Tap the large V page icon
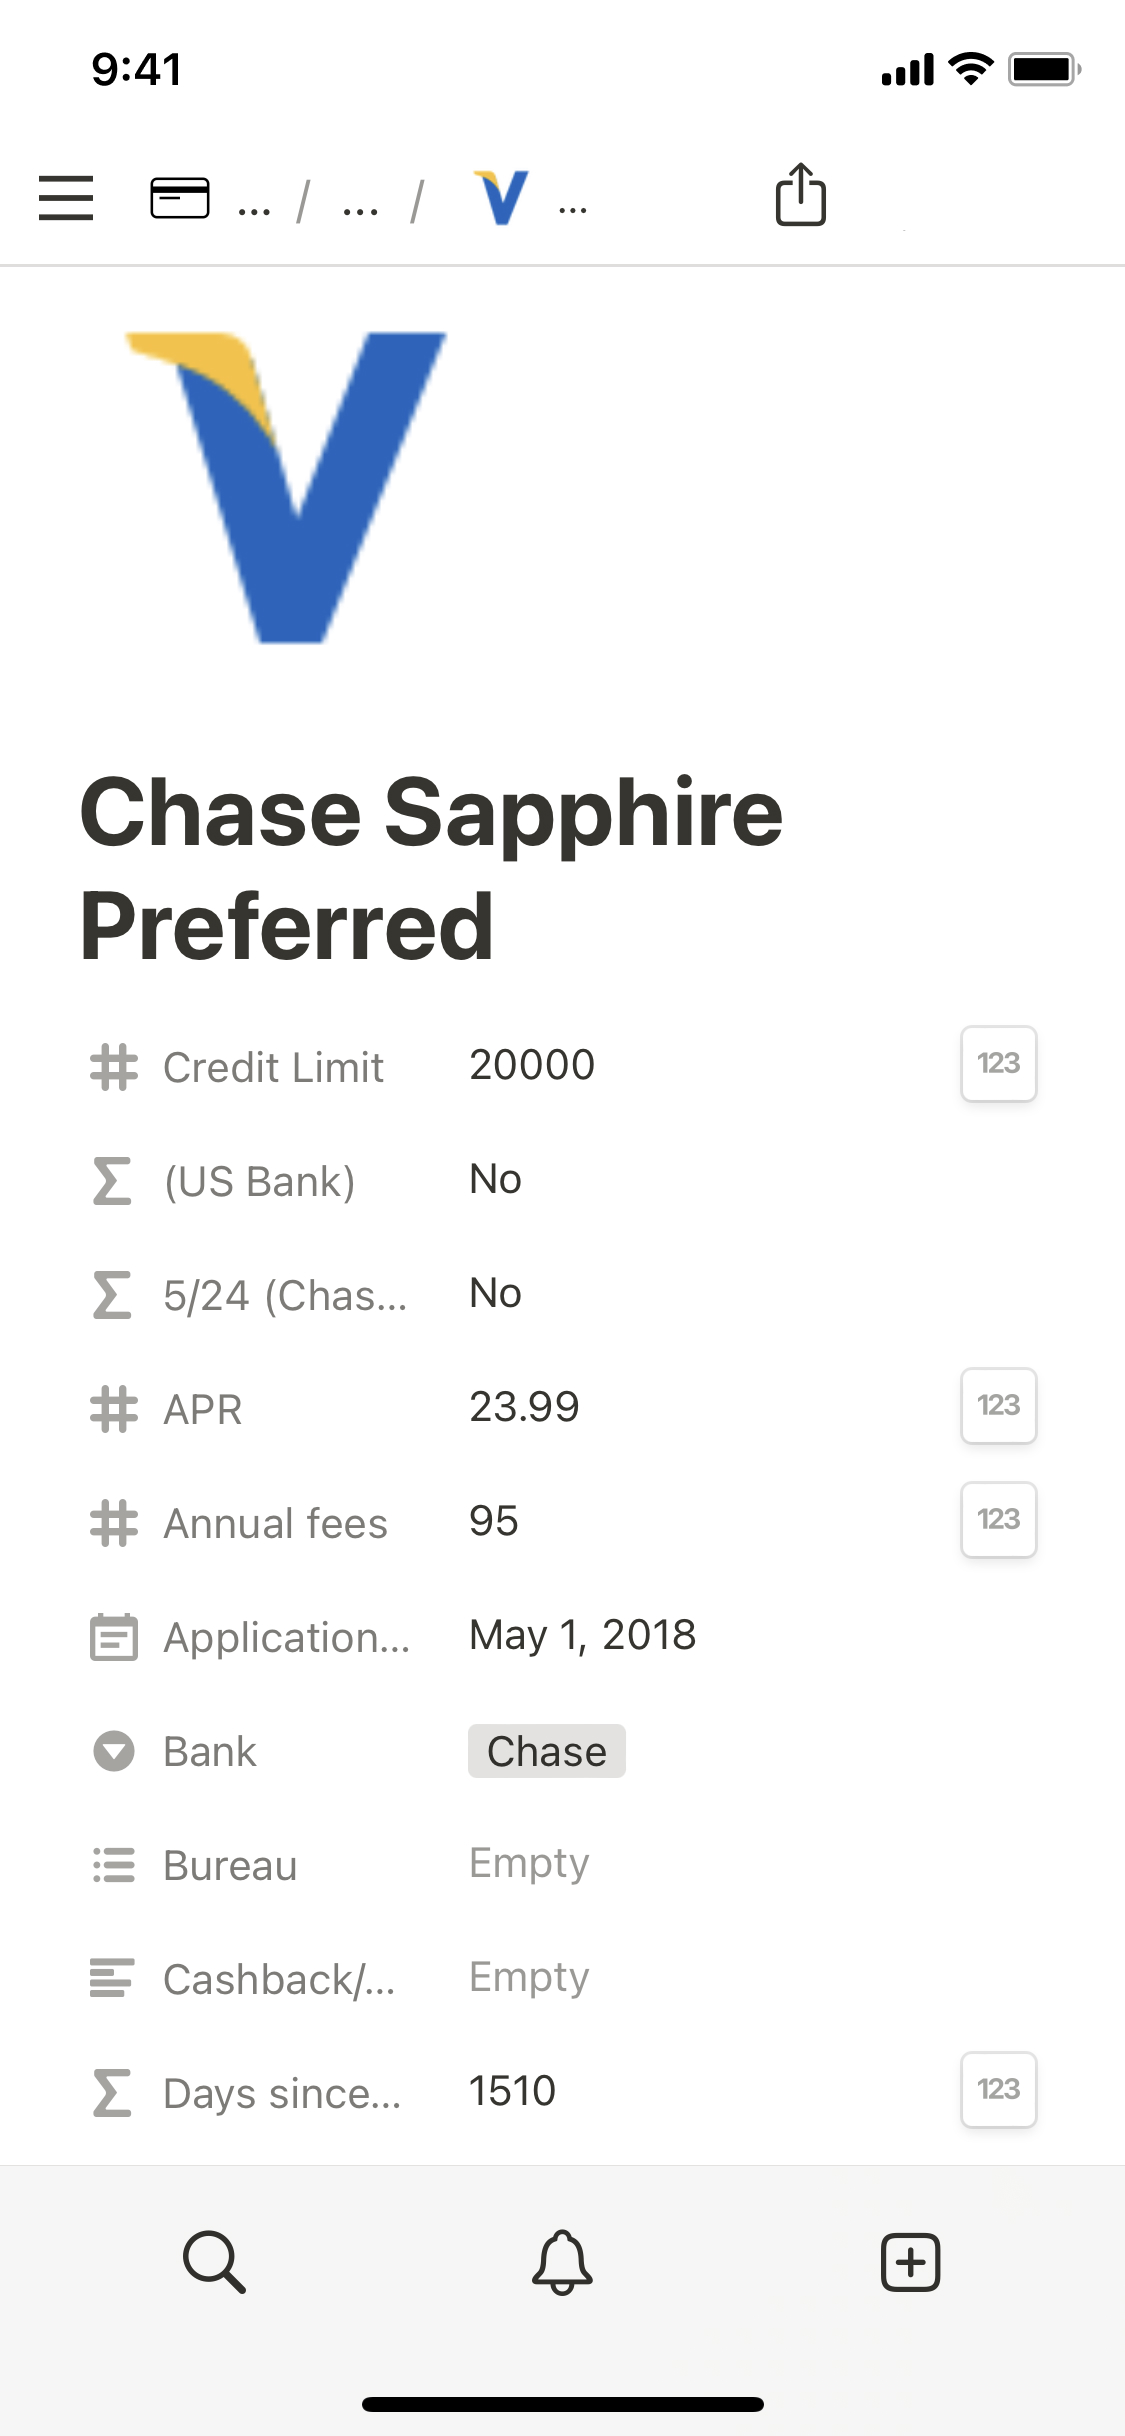This screenshot has height=2436, width=1125. [x=287, y=487]
